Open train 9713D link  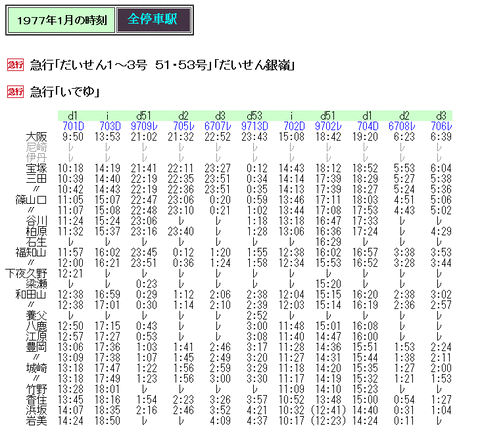[x=255, y=126]
